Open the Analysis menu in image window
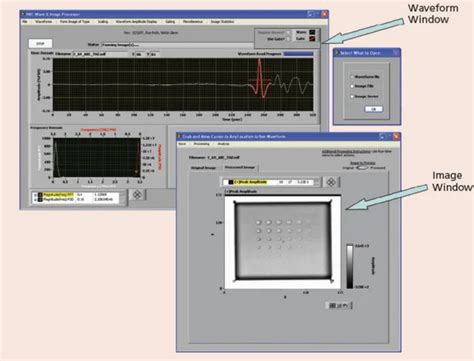474x361 pixels. [x=223, y=144]
